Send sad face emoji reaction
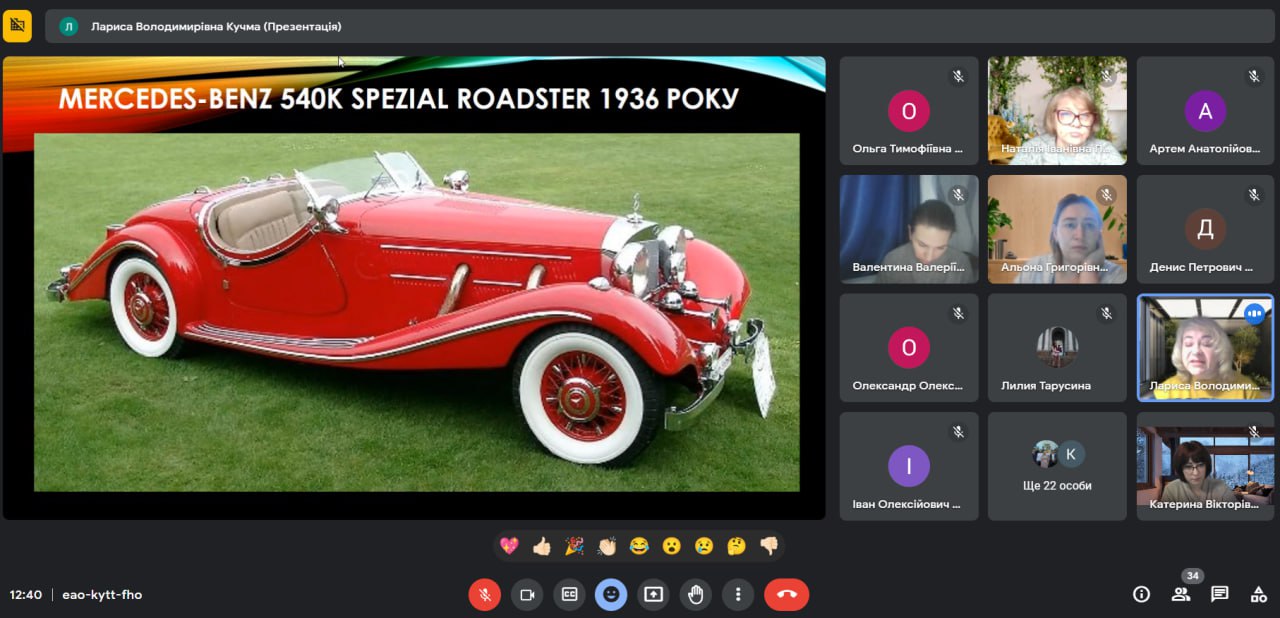Screen dimensions: 1280x618 (x=704, y=546)
